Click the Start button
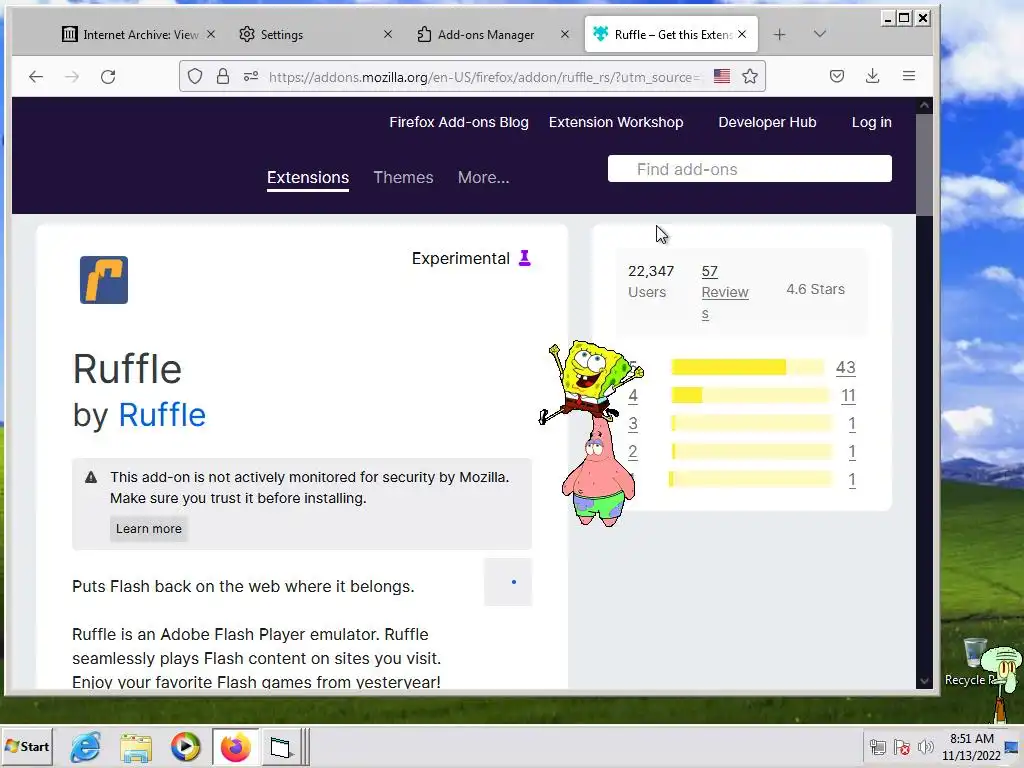 (27, 746)
